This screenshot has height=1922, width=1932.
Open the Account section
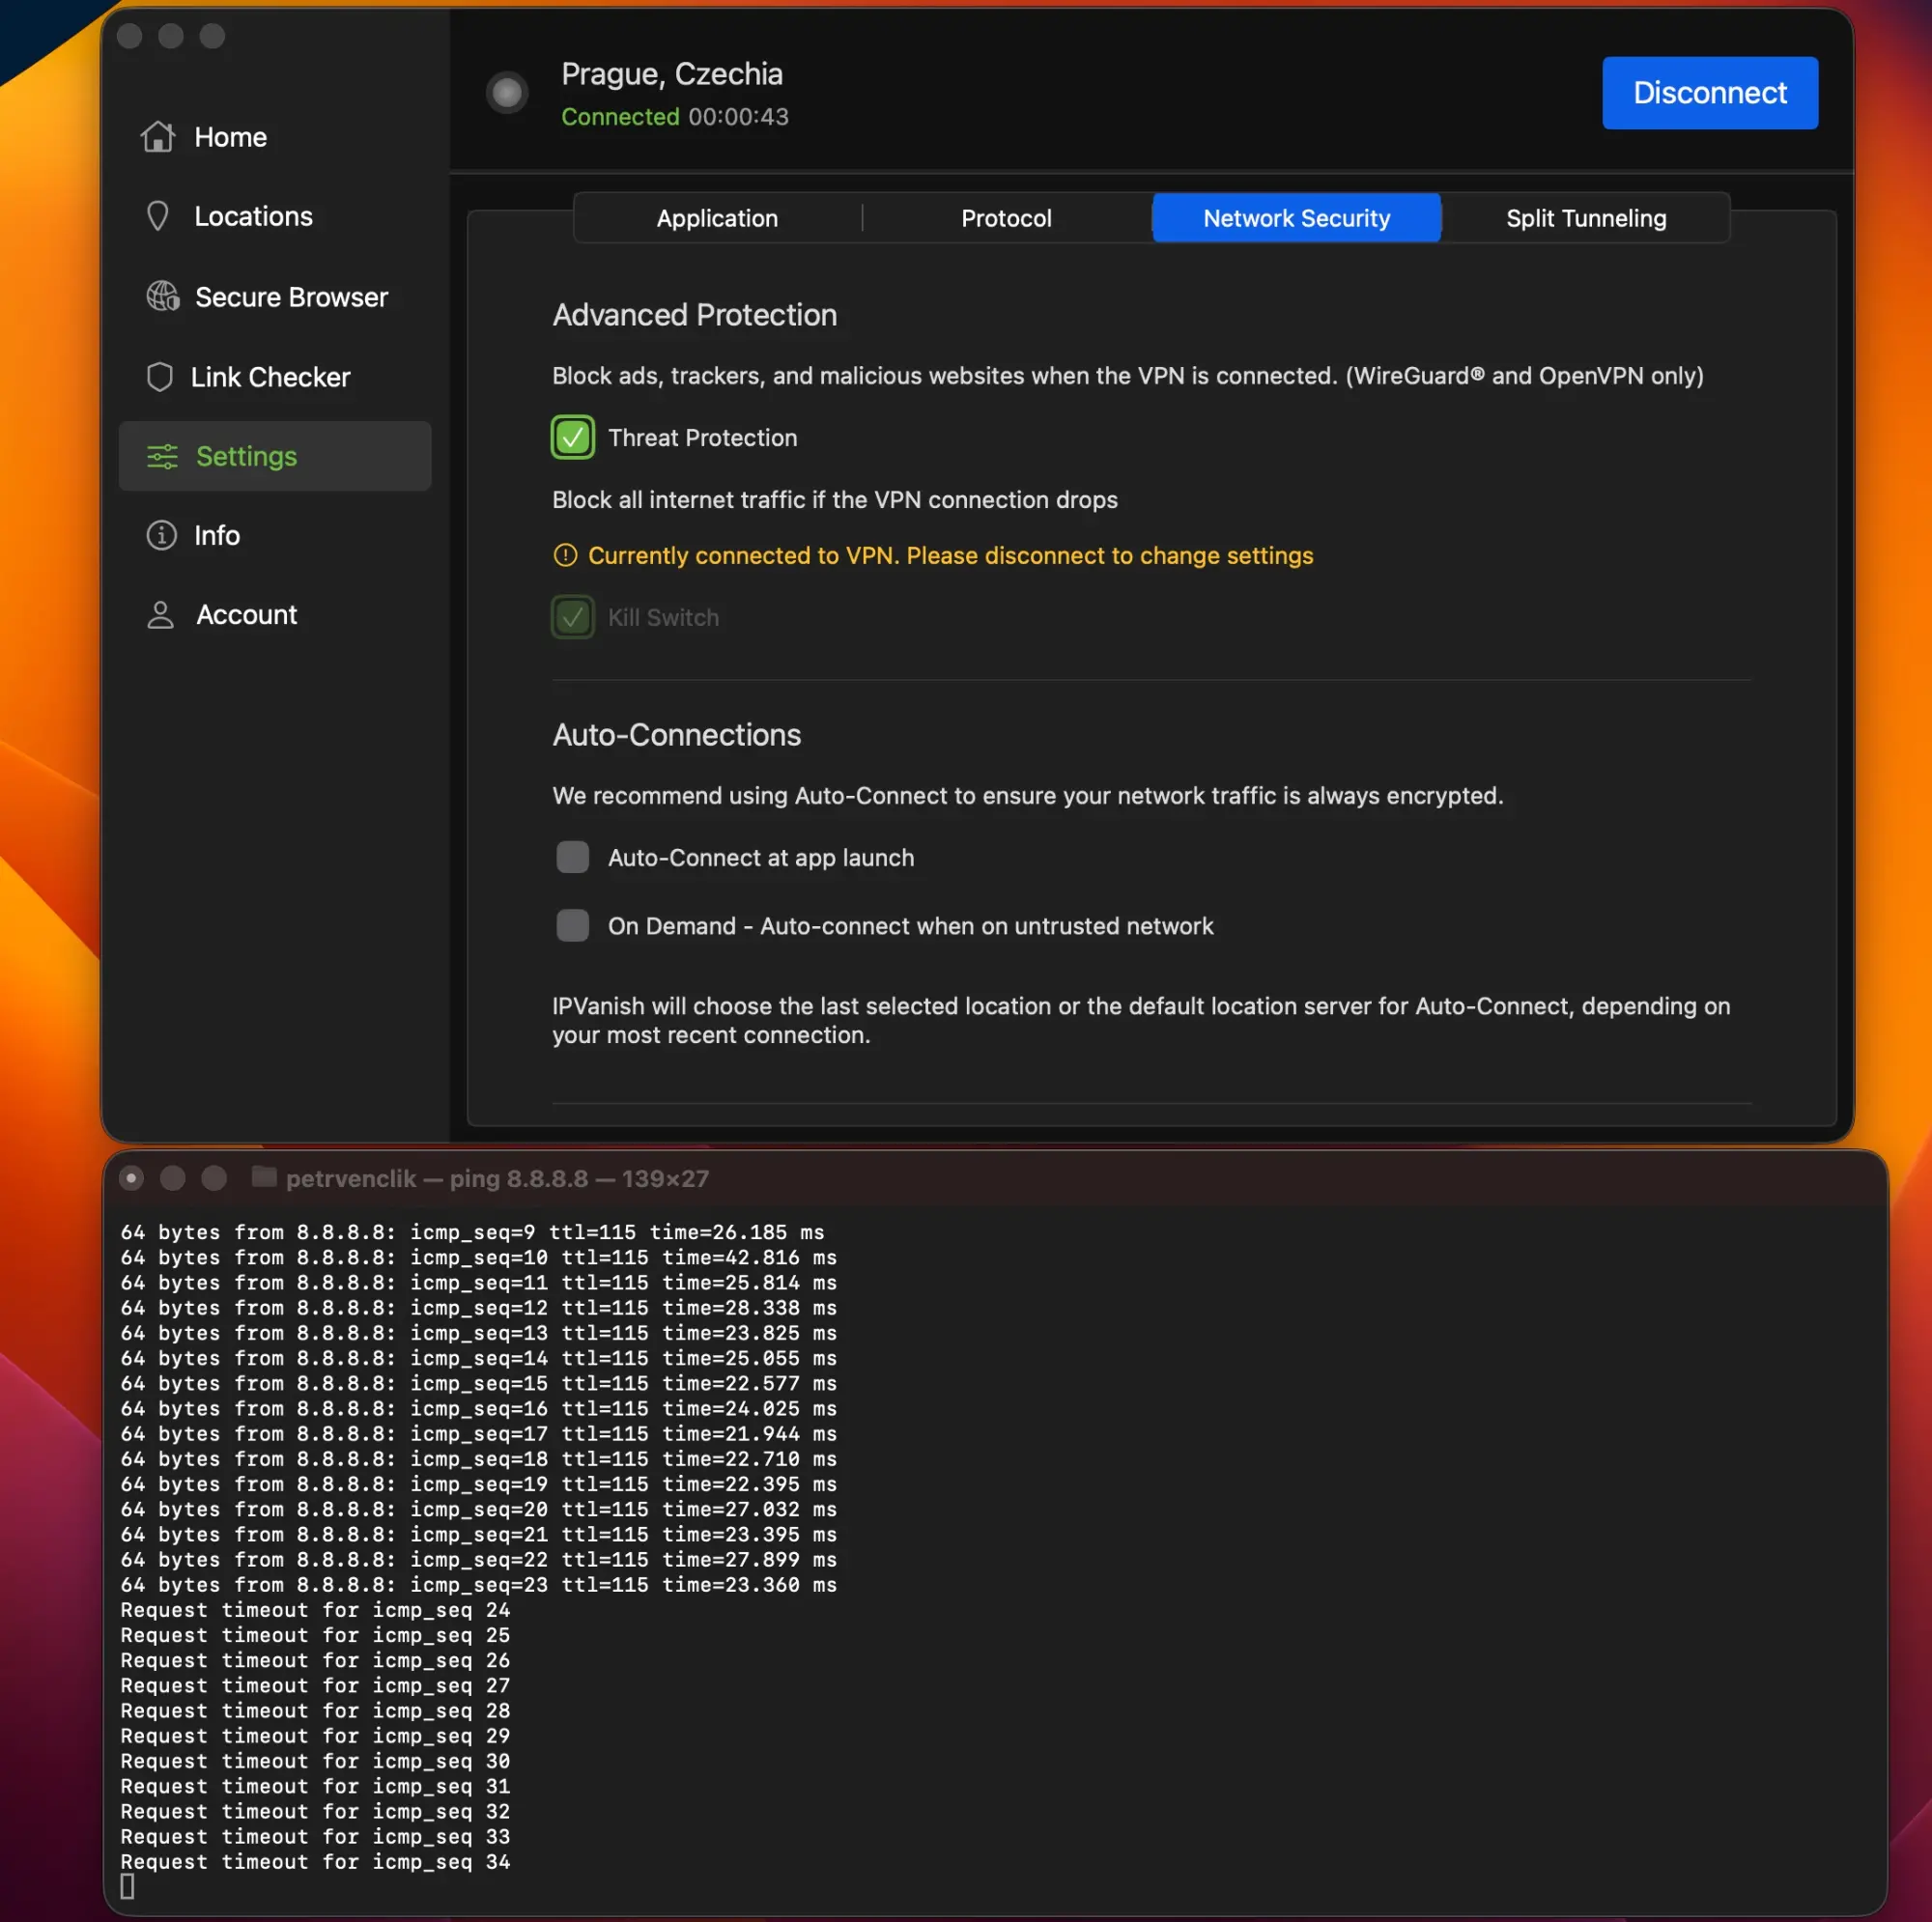coord(246,614)
